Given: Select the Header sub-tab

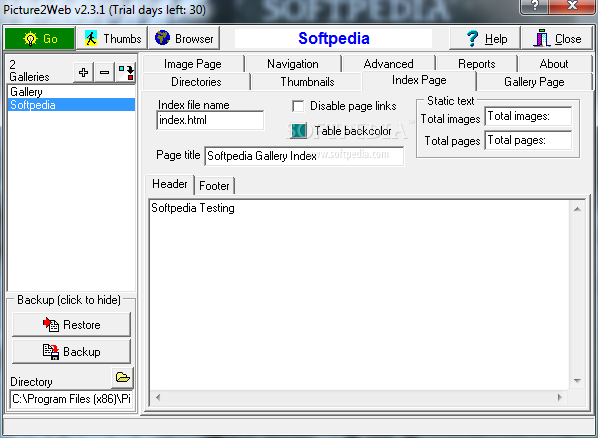Looking at the screenshot, I should 170,184.
